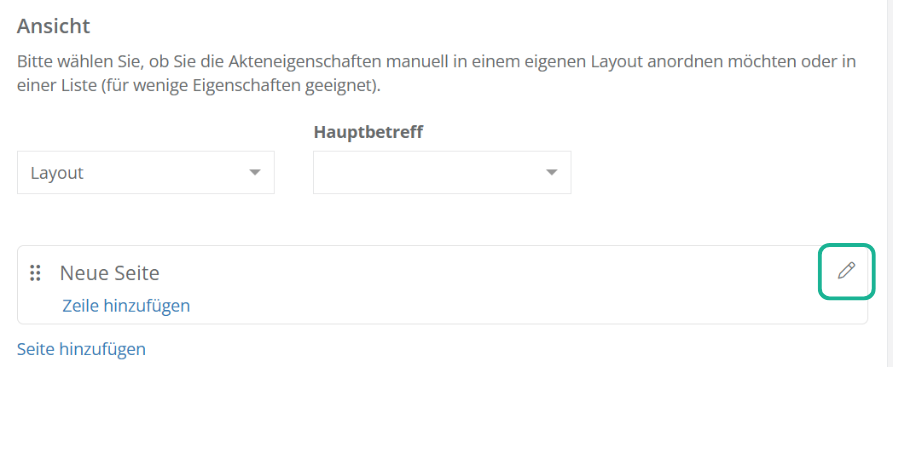Click the 'Seite hinzufügen' link
Viewport: 900px width, 450px height.
81,349
